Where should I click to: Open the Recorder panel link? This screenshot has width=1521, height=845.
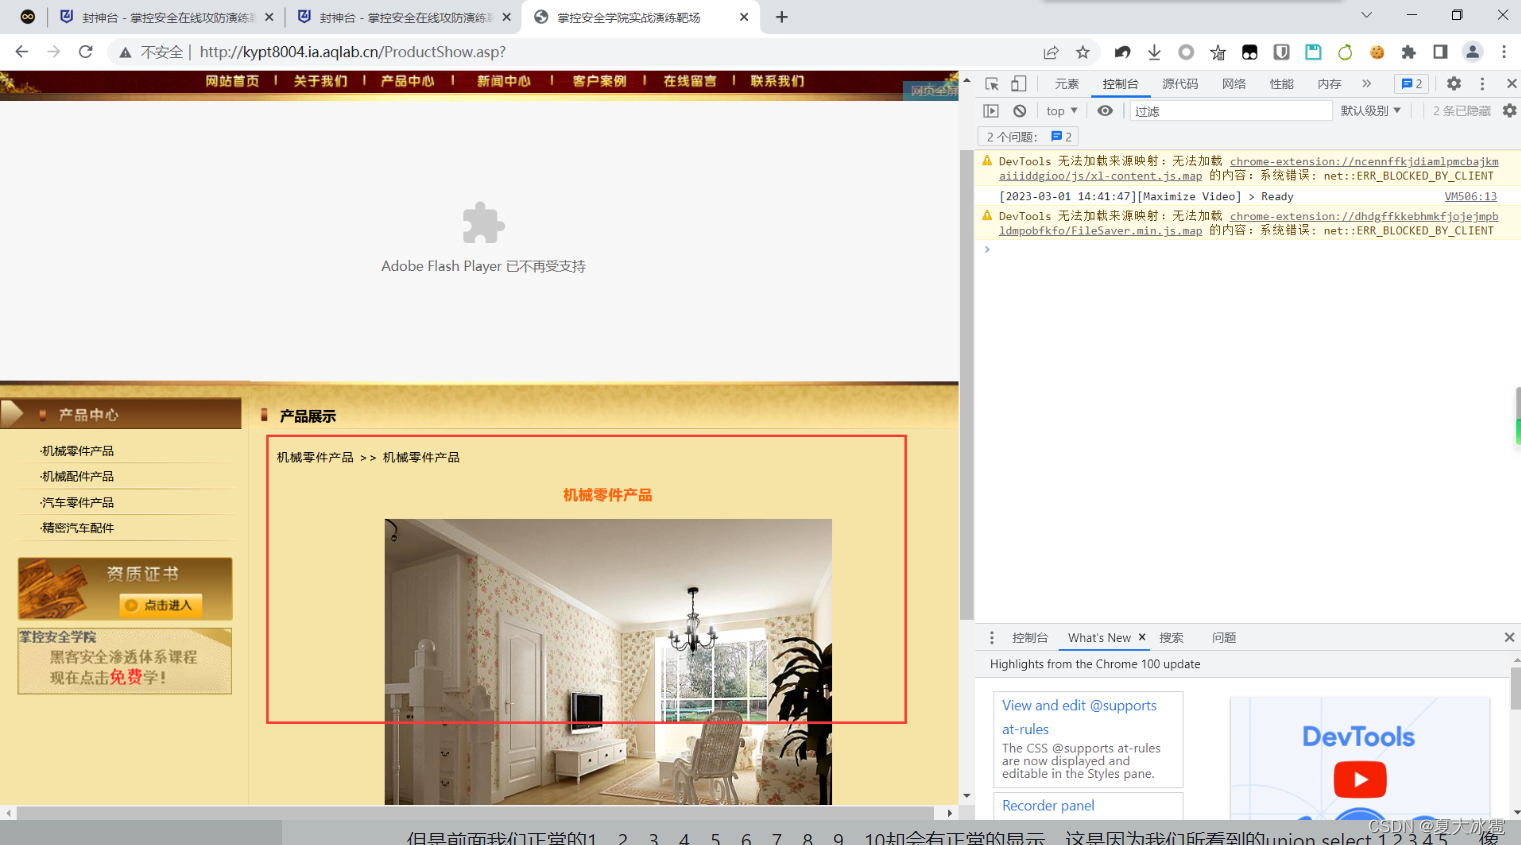[x=1048, y=806]
